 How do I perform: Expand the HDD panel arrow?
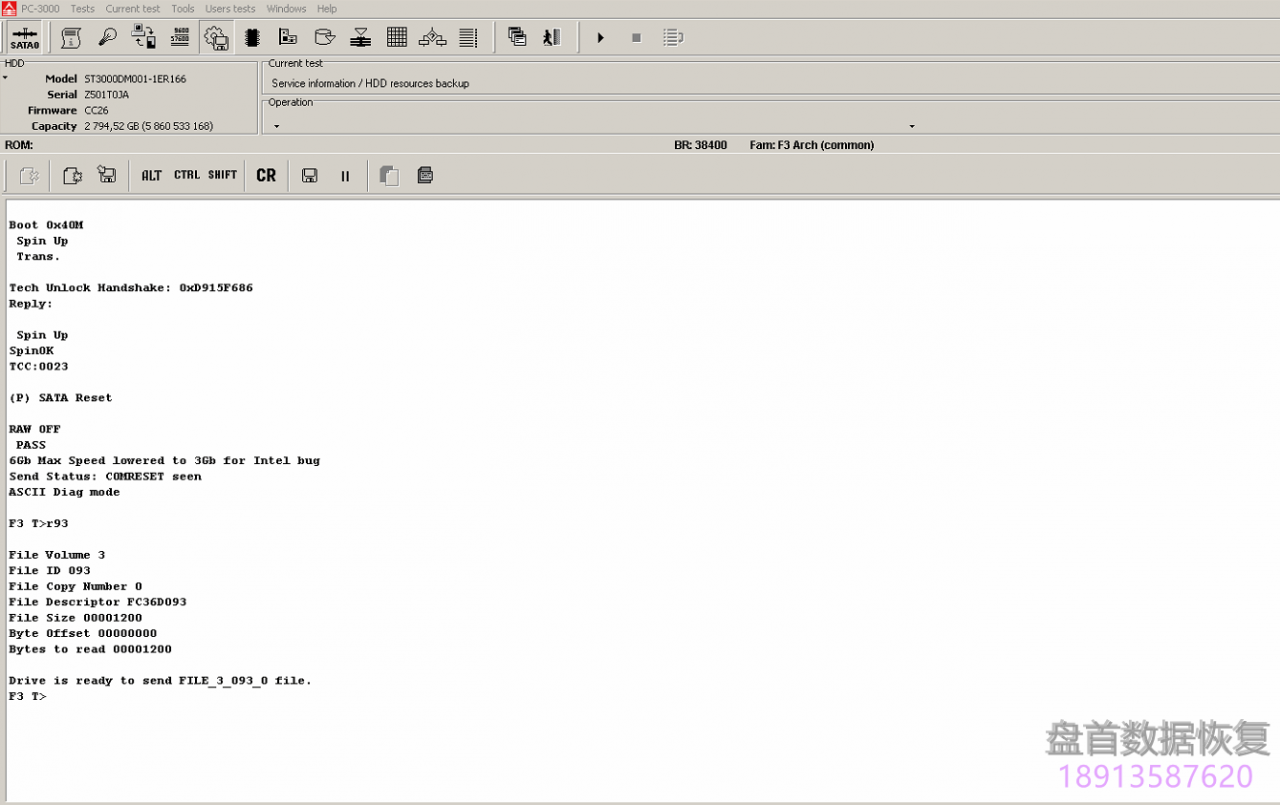coord(5,78)
